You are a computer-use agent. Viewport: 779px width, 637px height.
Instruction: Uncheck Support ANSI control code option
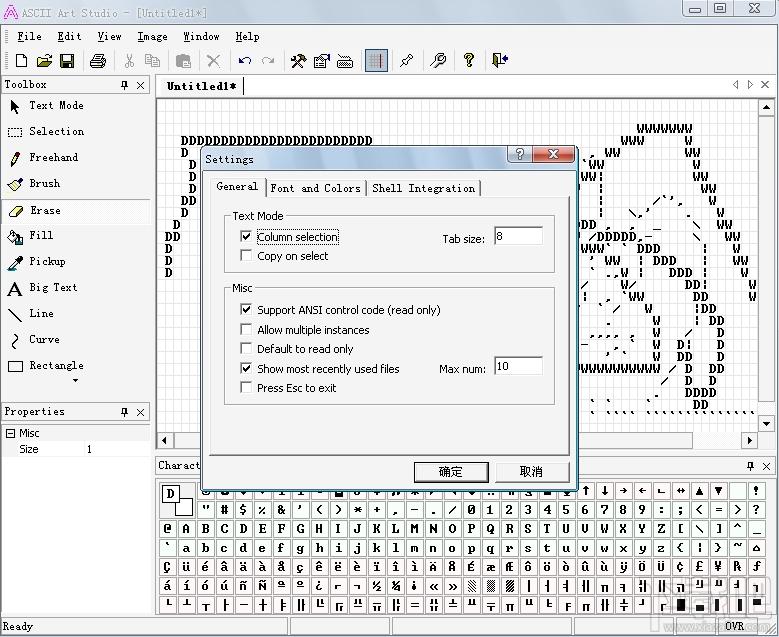click(246, 310)
